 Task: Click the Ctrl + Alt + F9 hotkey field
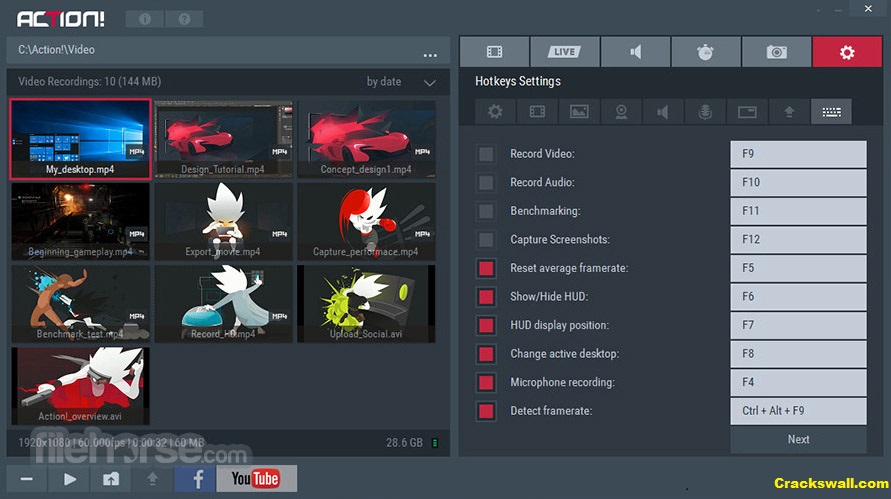798,411
